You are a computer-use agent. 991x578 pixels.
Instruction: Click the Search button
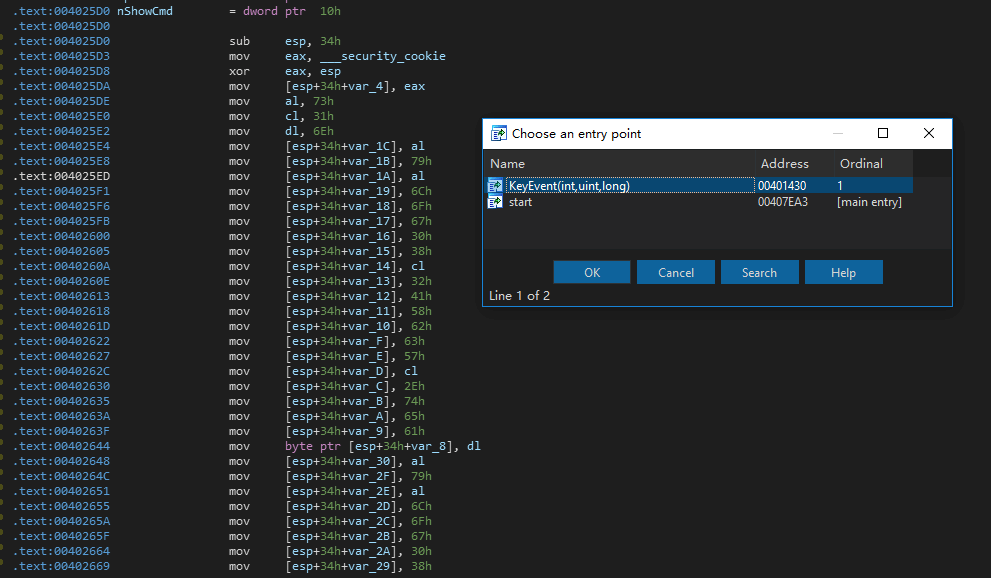[759, 272]
